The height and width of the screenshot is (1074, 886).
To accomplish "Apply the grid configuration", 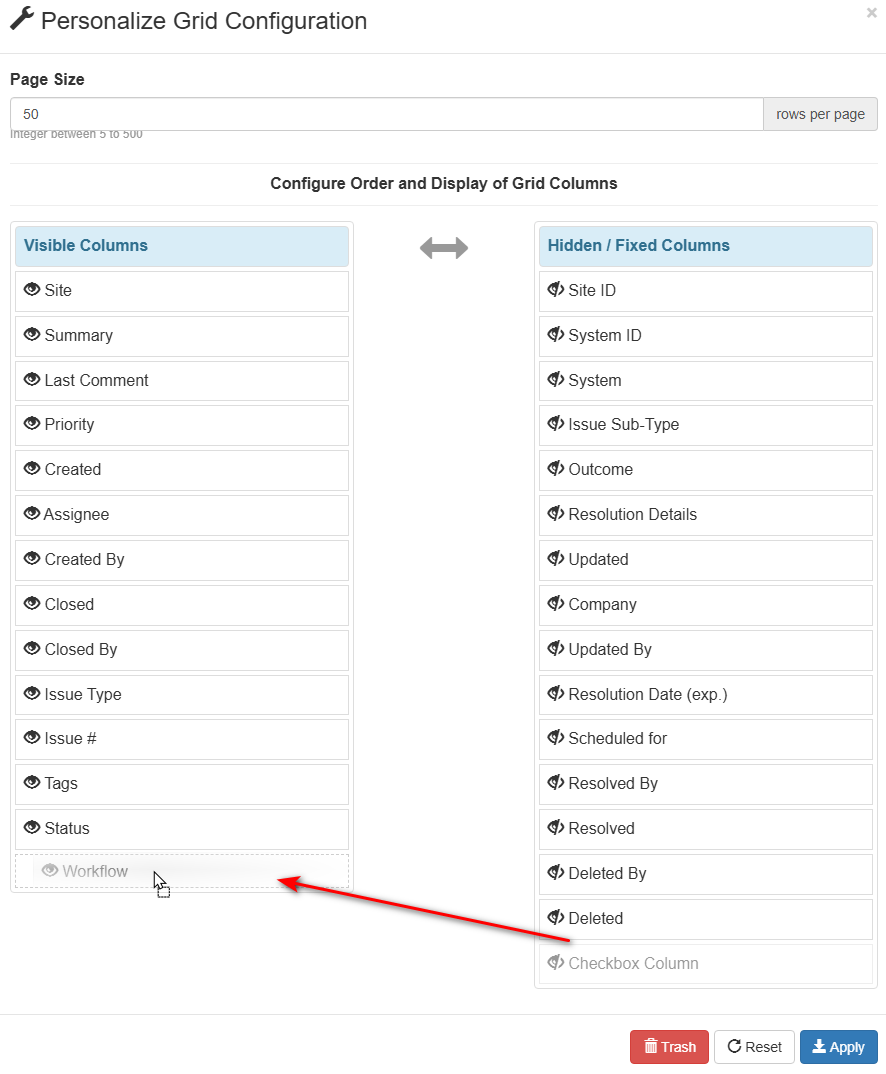I will point(838,1047).
